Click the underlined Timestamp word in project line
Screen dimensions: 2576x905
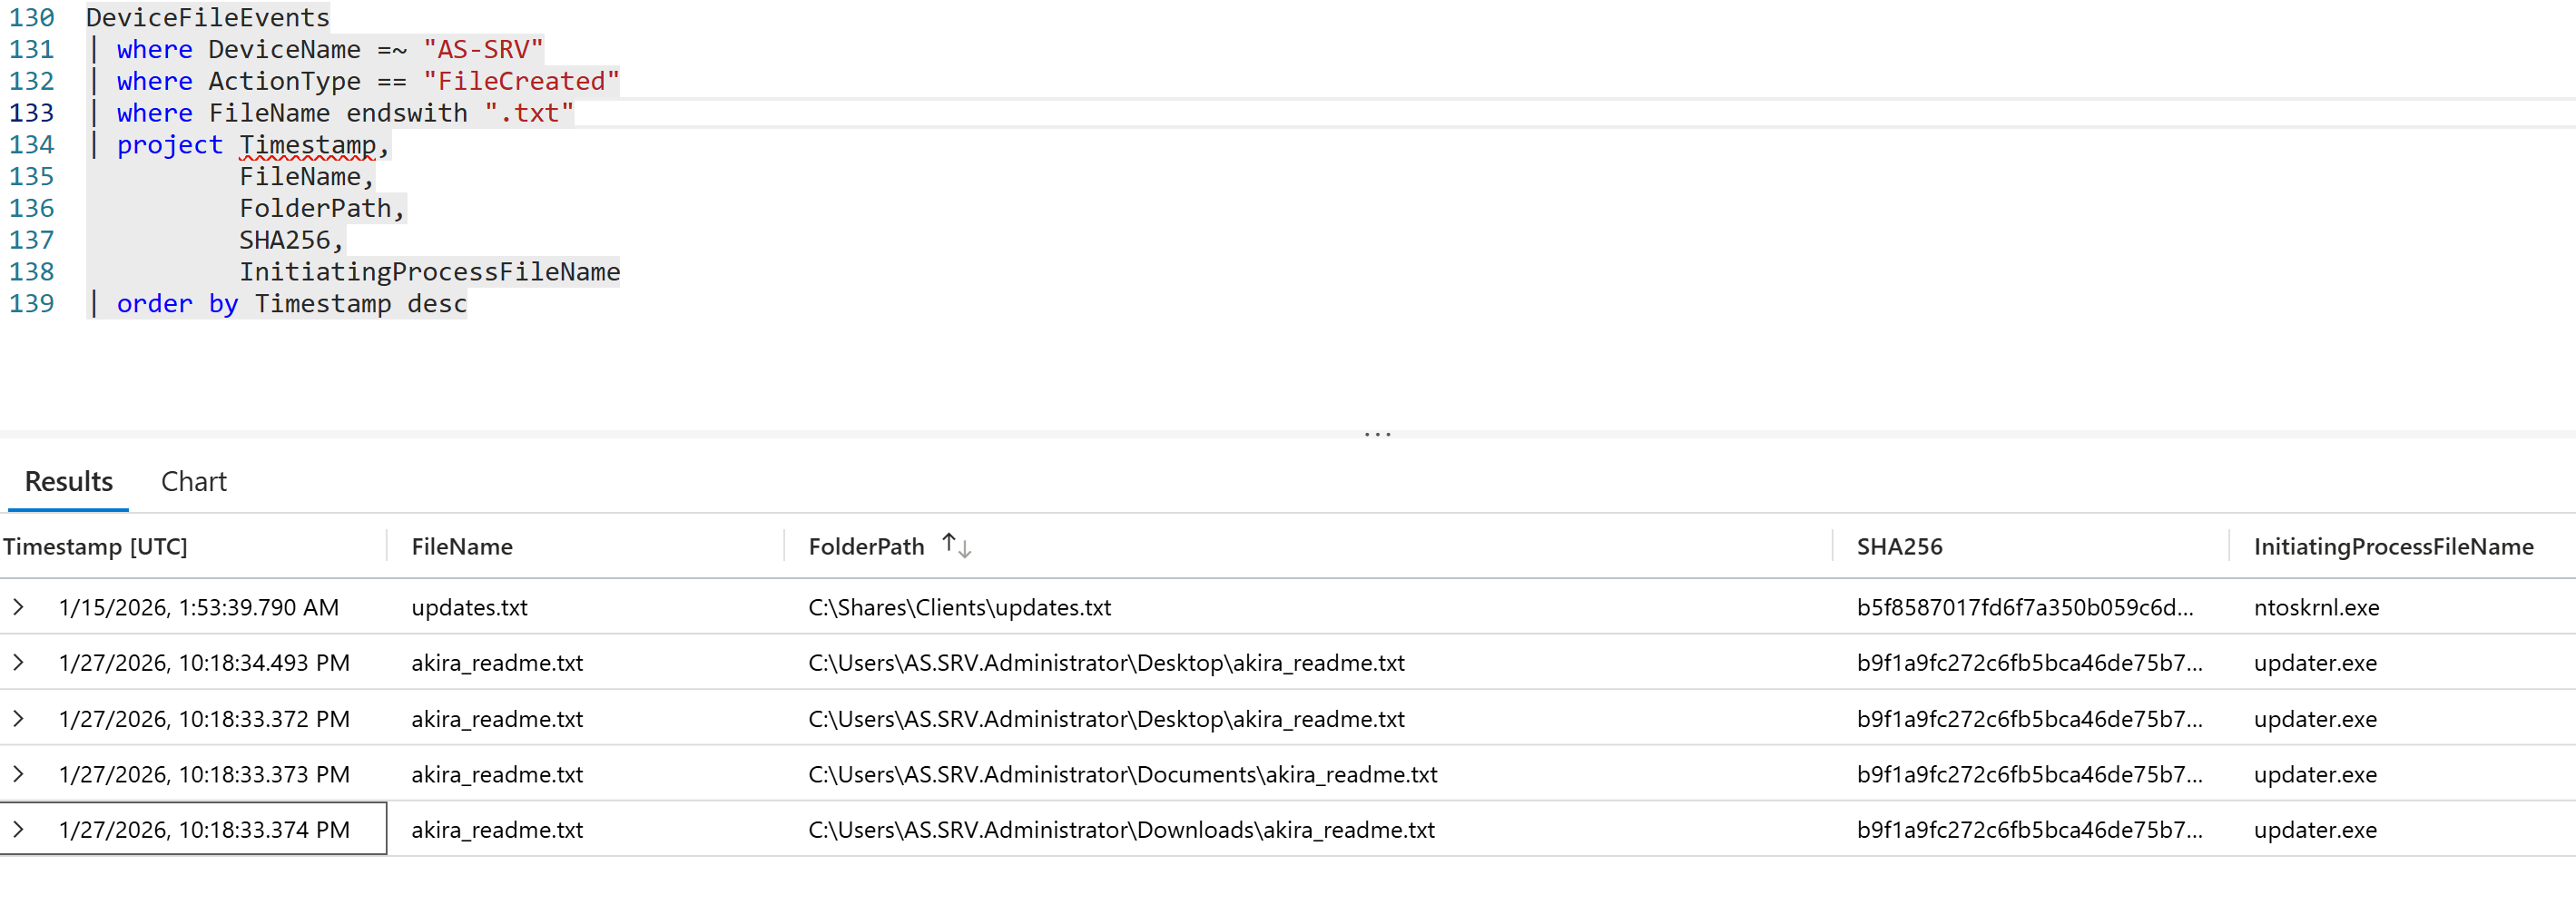(307, 145)
